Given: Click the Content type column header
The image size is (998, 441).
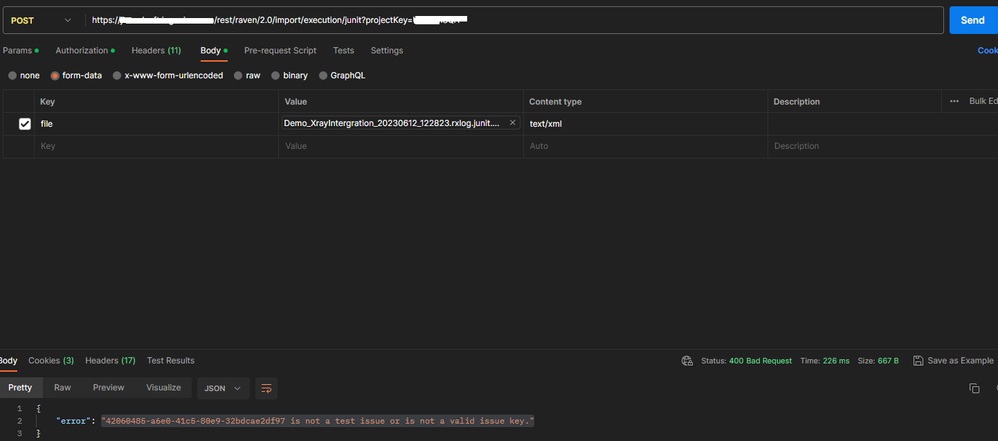Looking at the screenshot, I should pos(555,102).
